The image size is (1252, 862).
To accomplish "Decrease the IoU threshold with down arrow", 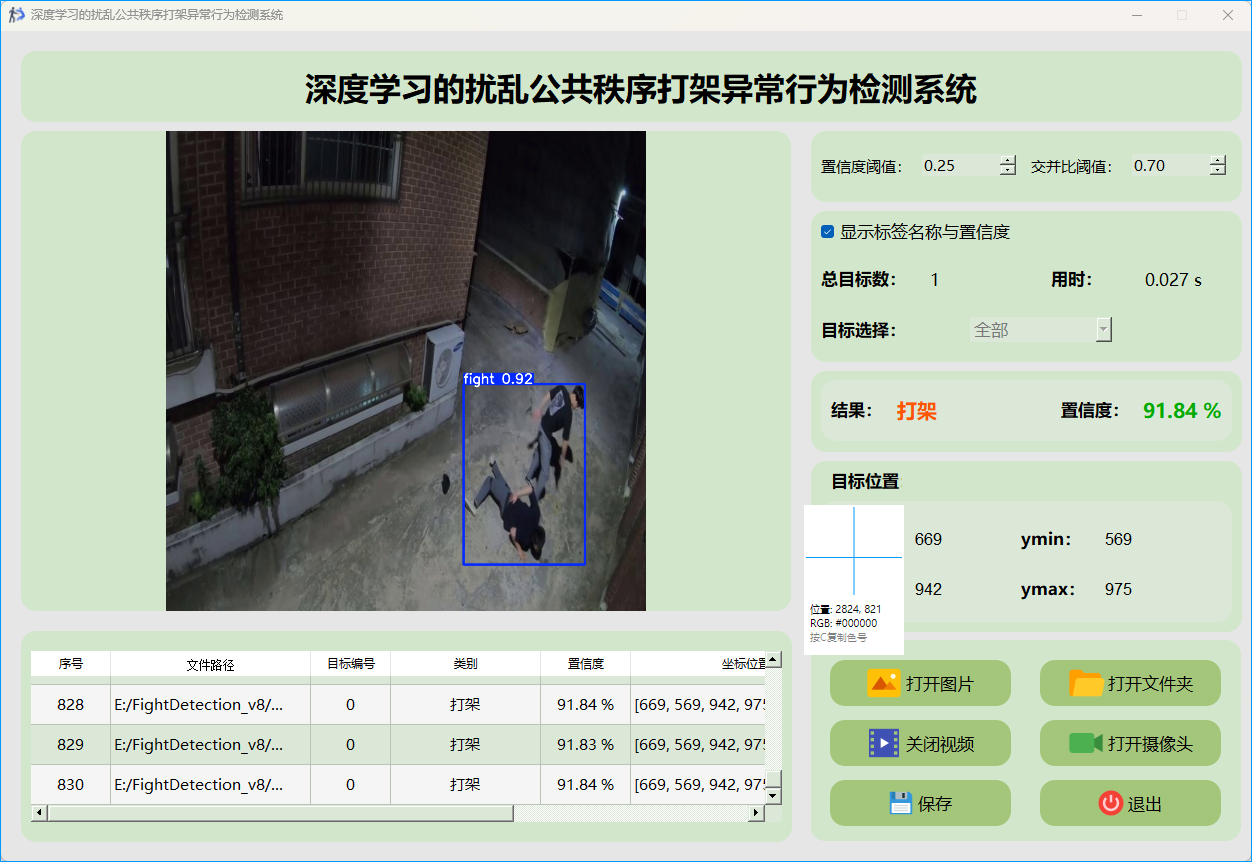I will [1217, 171].
